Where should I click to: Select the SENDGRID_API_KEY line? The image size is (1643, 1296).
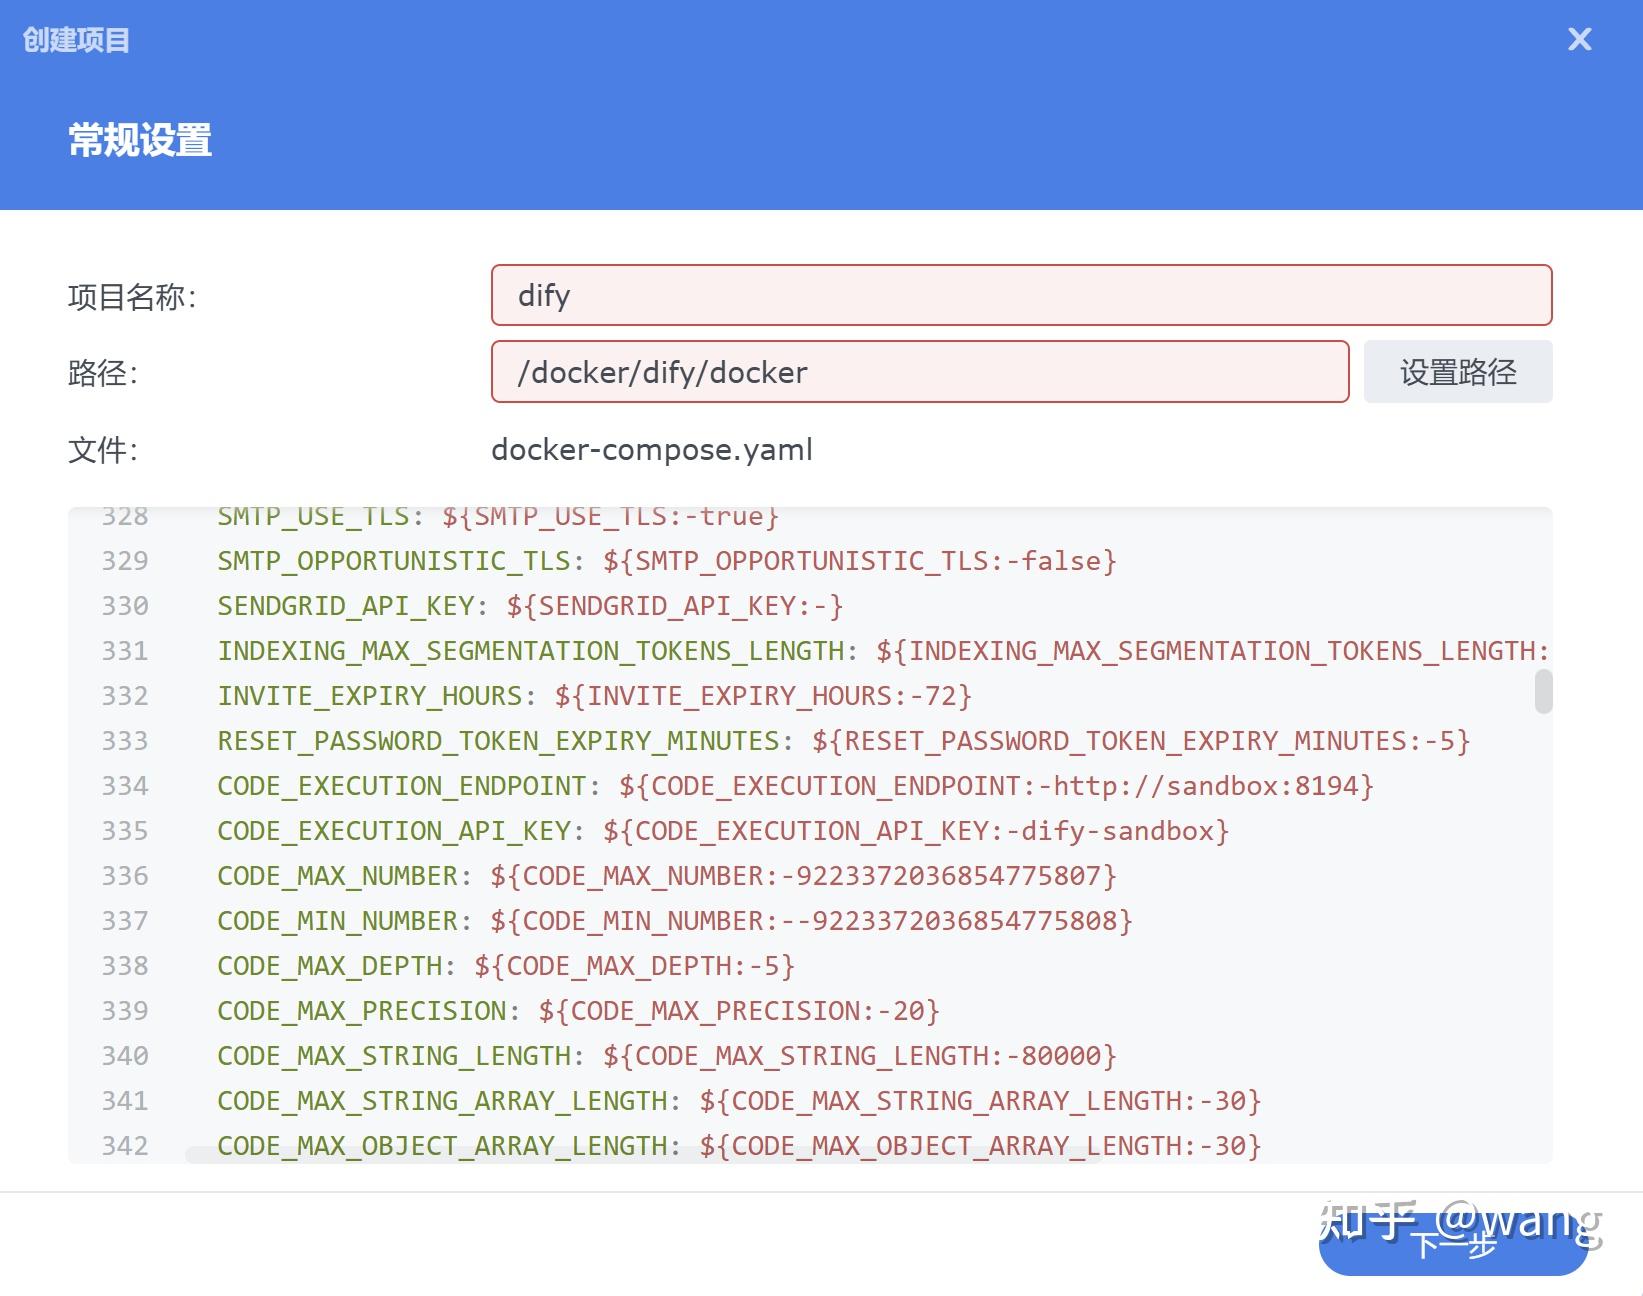tap(530, 605)
